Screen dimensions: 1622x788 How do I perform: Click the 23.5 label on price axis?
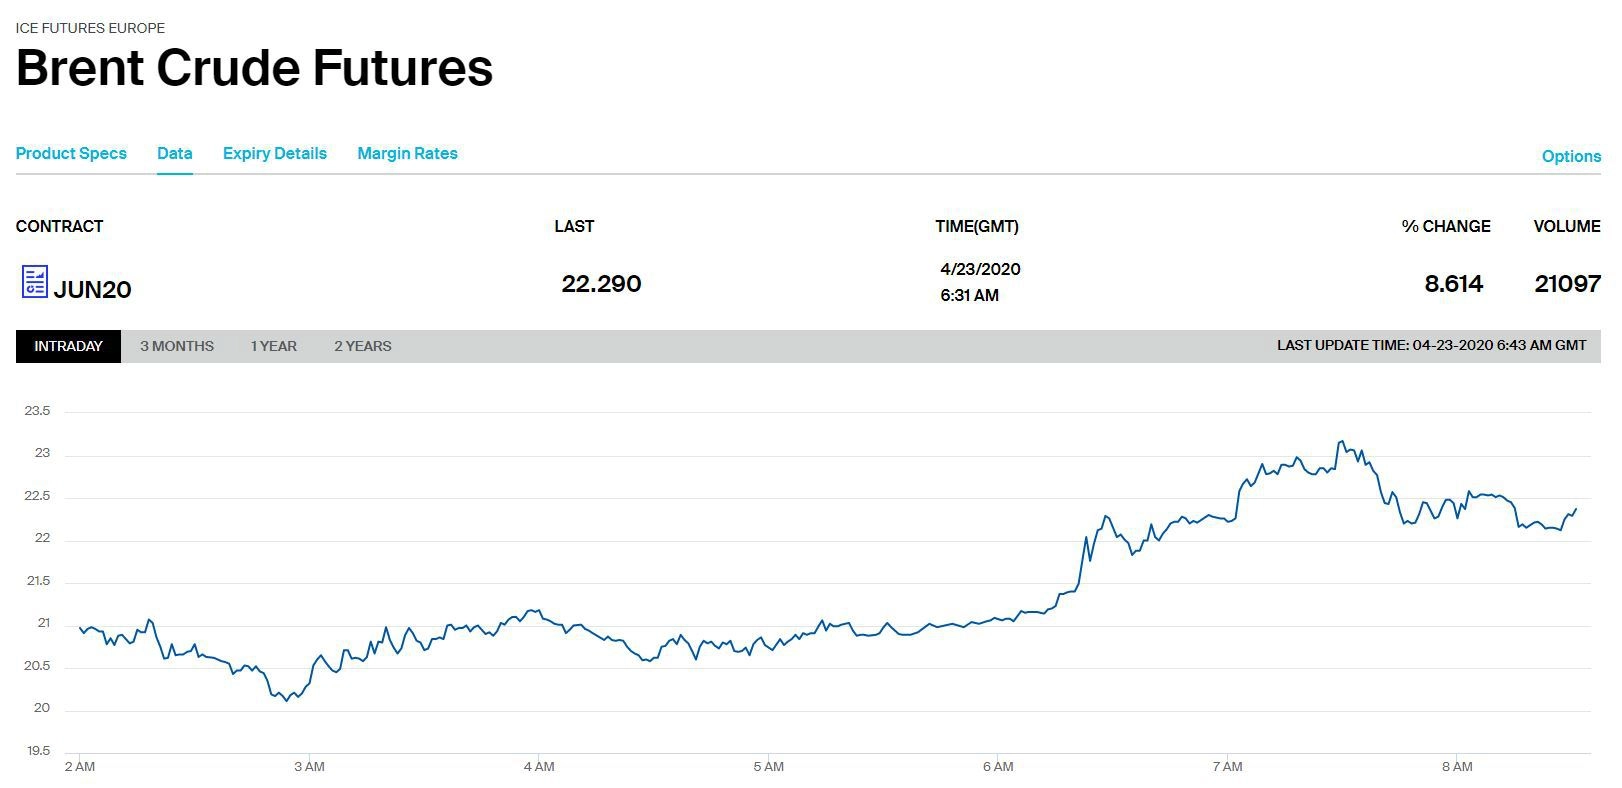[x=37, y=411]
